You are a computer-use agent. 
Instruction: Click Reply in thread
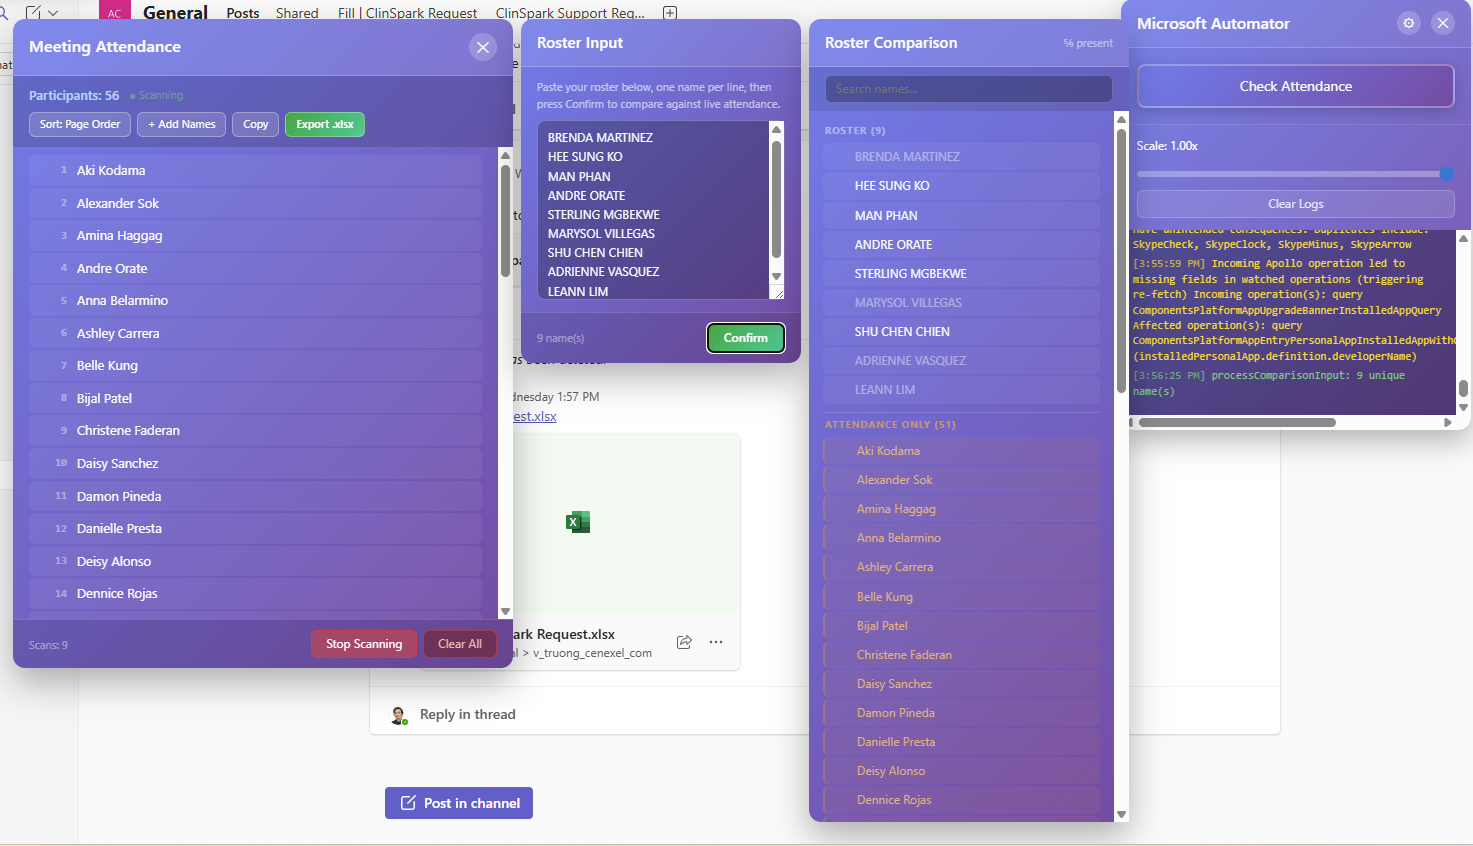(x=467, y=714)
